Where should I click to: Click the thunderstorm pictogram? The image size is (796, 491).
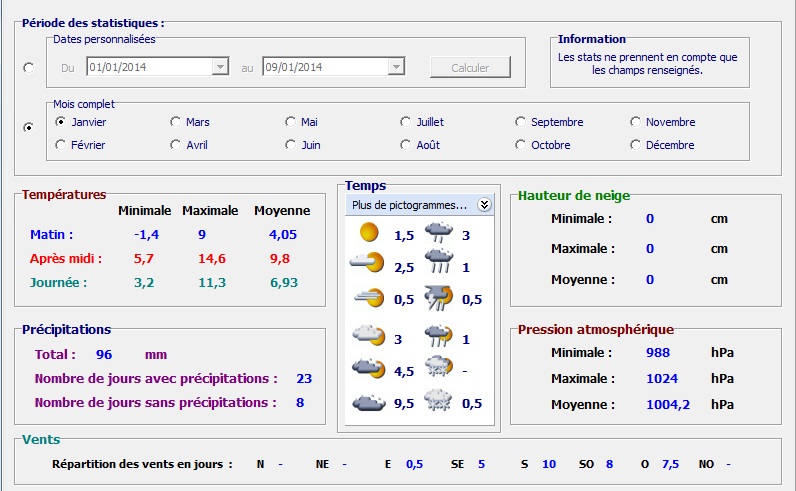tap(439, 298)
